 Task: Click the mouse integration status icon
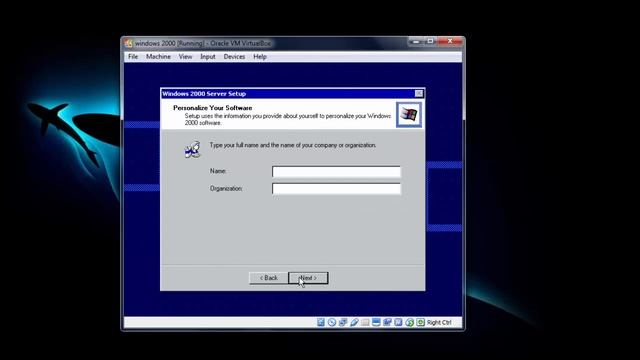click(409, 322)
